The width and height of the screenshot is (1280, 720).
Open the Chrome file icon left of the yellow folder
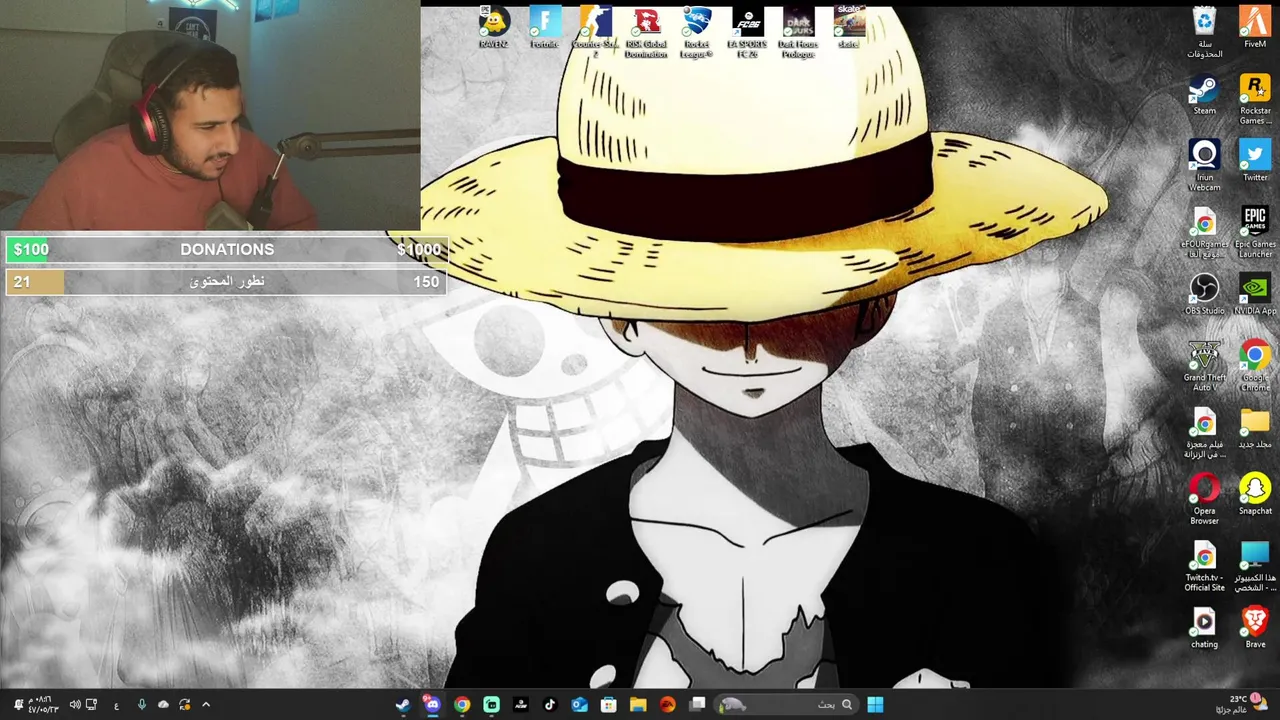pyautogui.click(x=1204, y=433)
